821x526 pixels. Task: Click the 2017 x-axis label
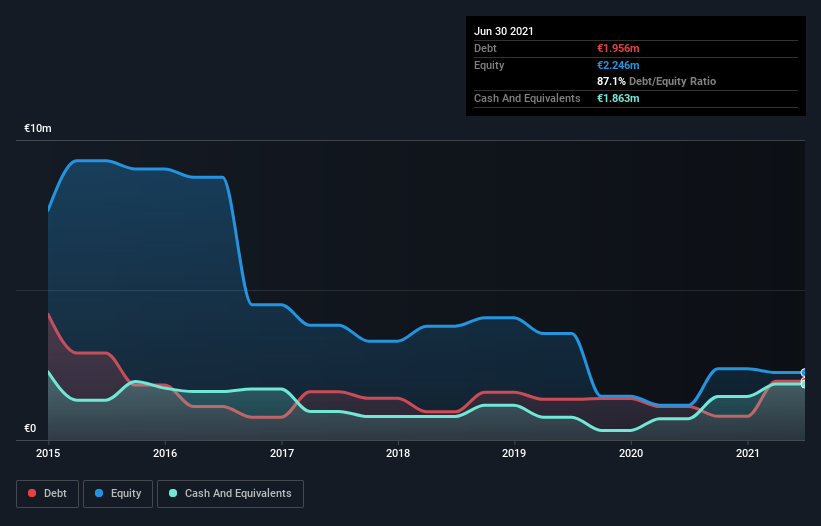click(x=282, y=453)
